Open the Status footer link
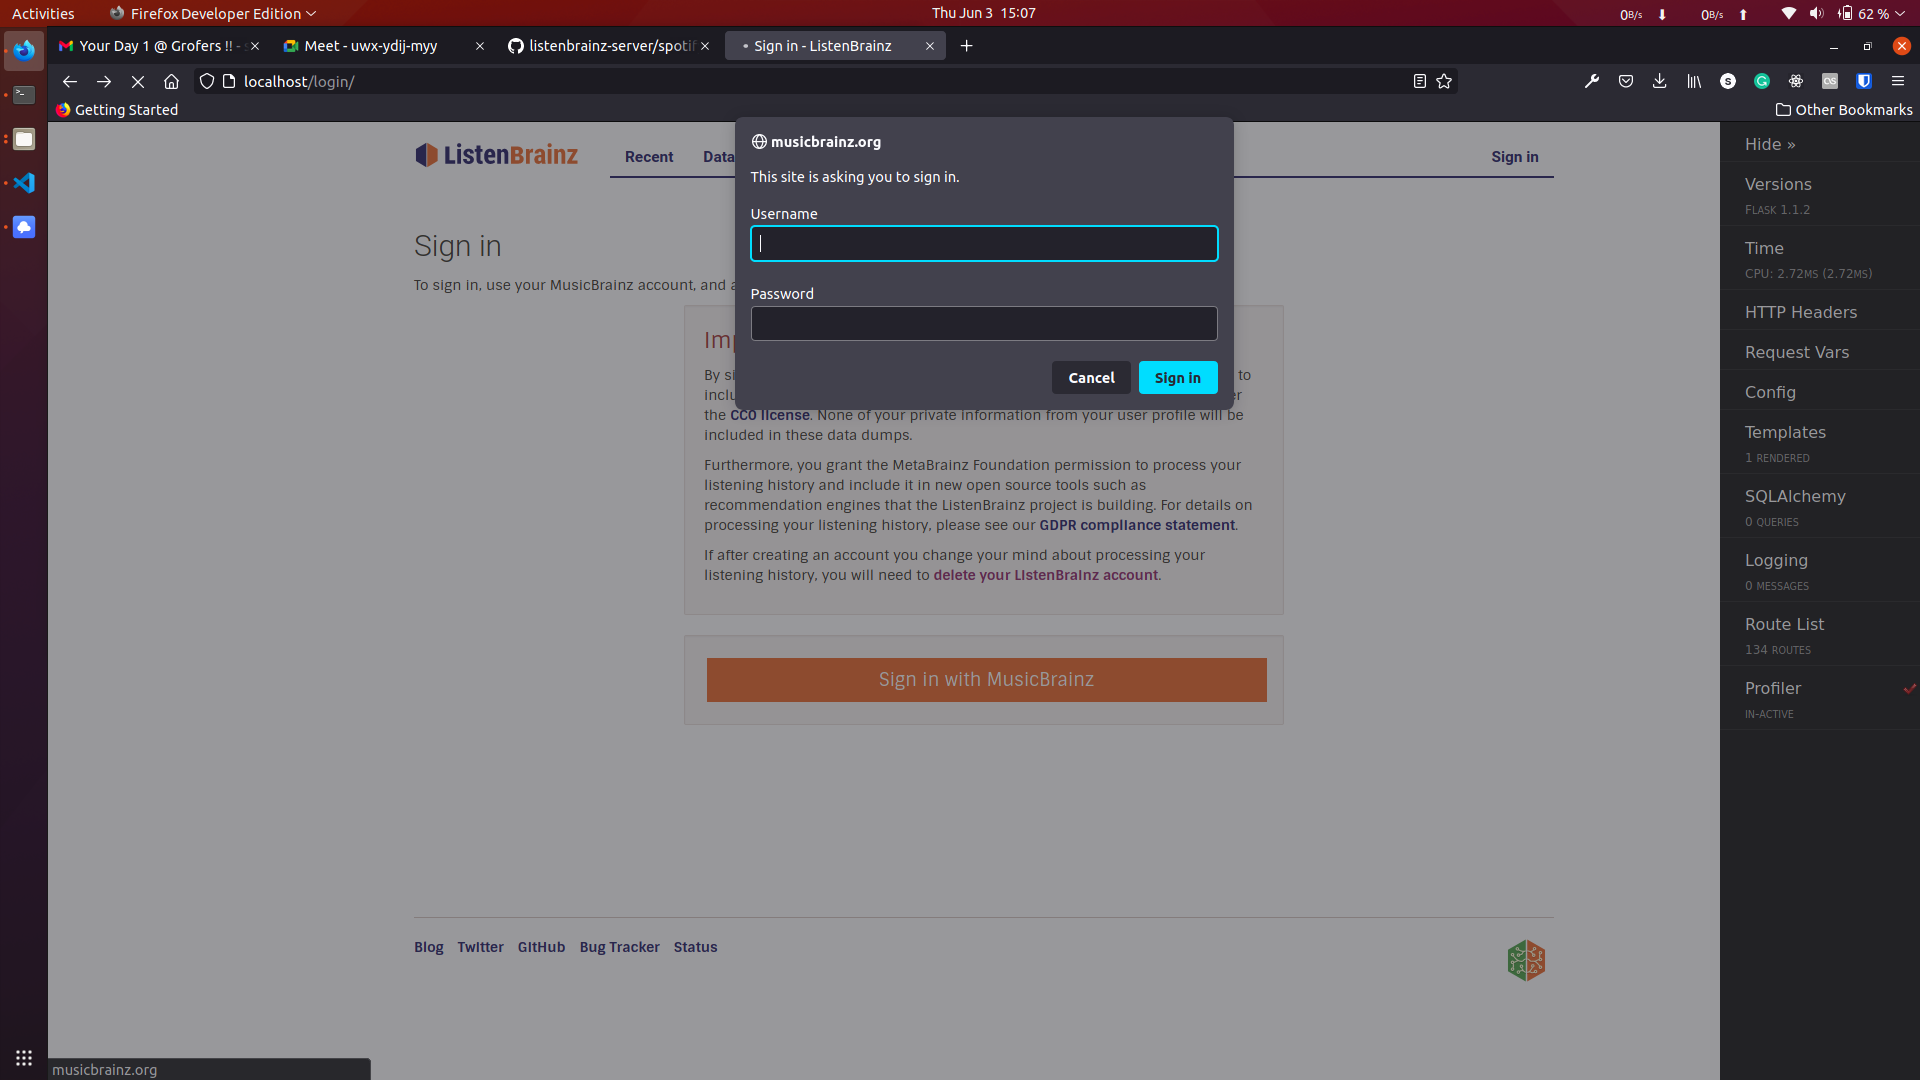Viewport: 1920px width, 1080px height. point(695,947)
